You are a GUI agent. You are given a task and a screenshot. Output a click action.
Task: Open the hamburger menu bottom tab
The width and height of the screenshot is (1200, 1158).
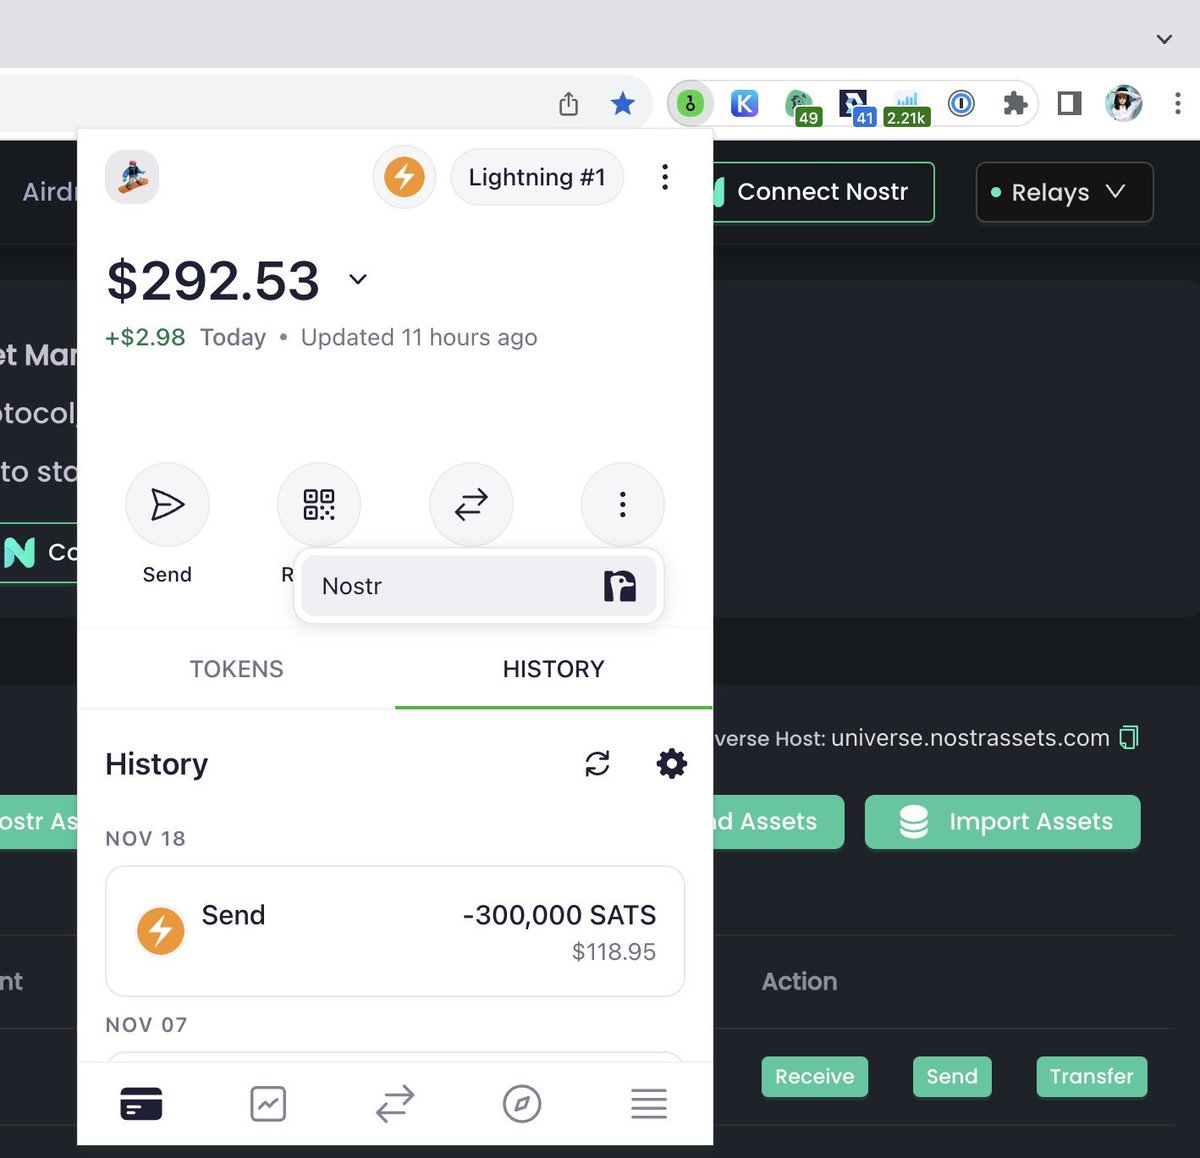pyautogui.click(x=649, y=1104)
